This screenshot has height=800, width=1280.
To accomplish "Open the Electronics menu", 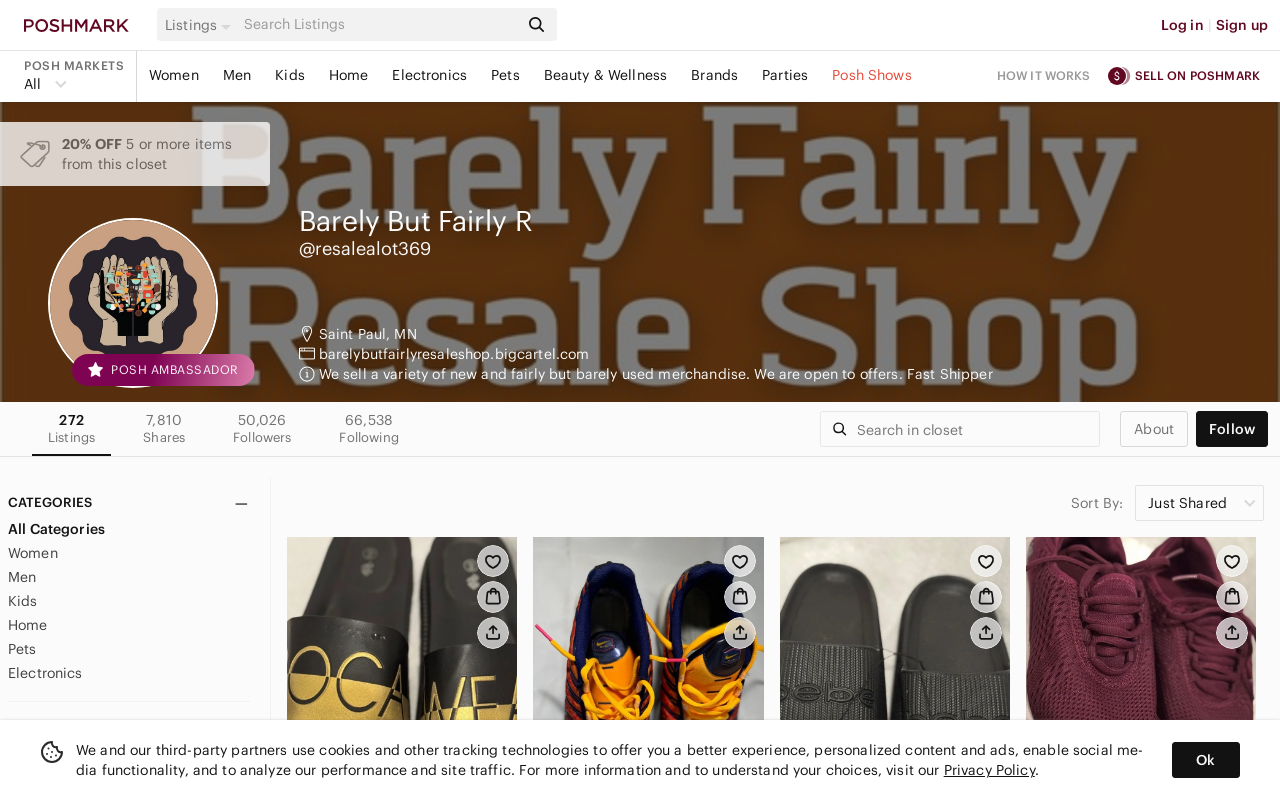I will coord(429,75).
